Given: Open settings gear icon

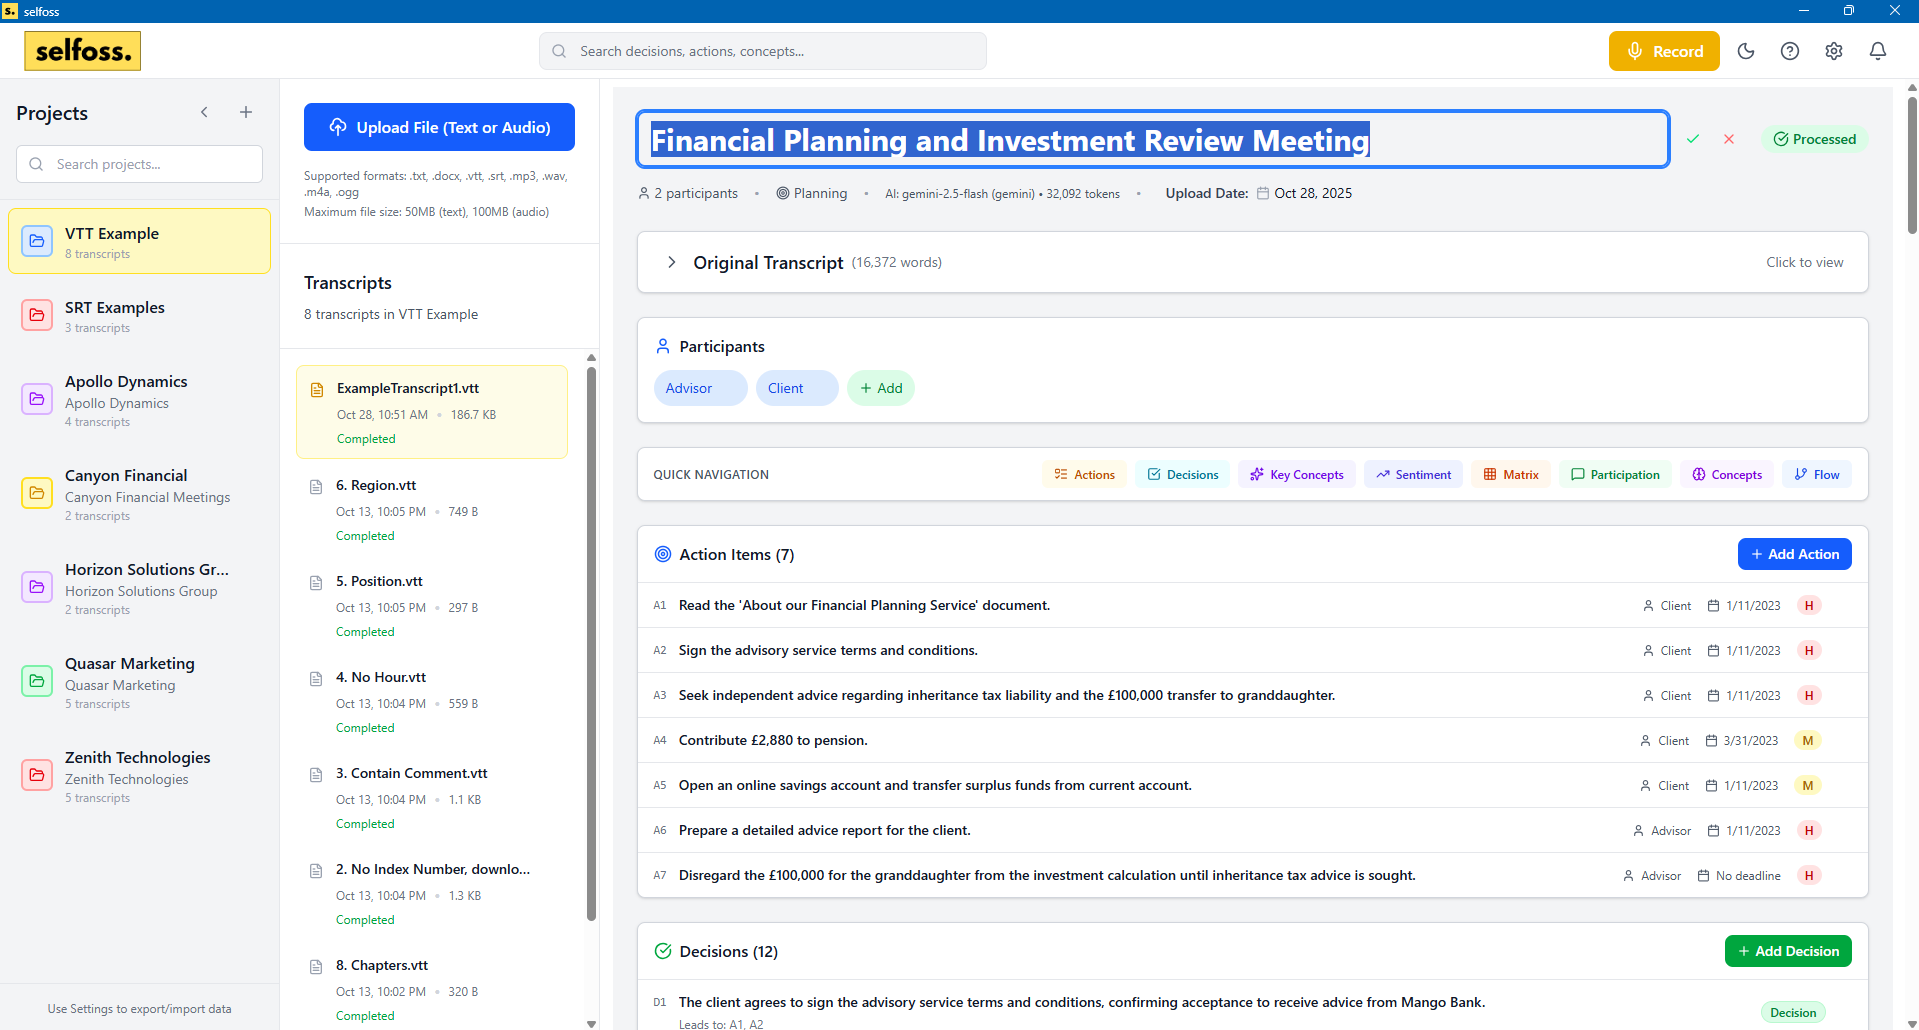Looking at the screenshot, I should (x=1834, y=51).
